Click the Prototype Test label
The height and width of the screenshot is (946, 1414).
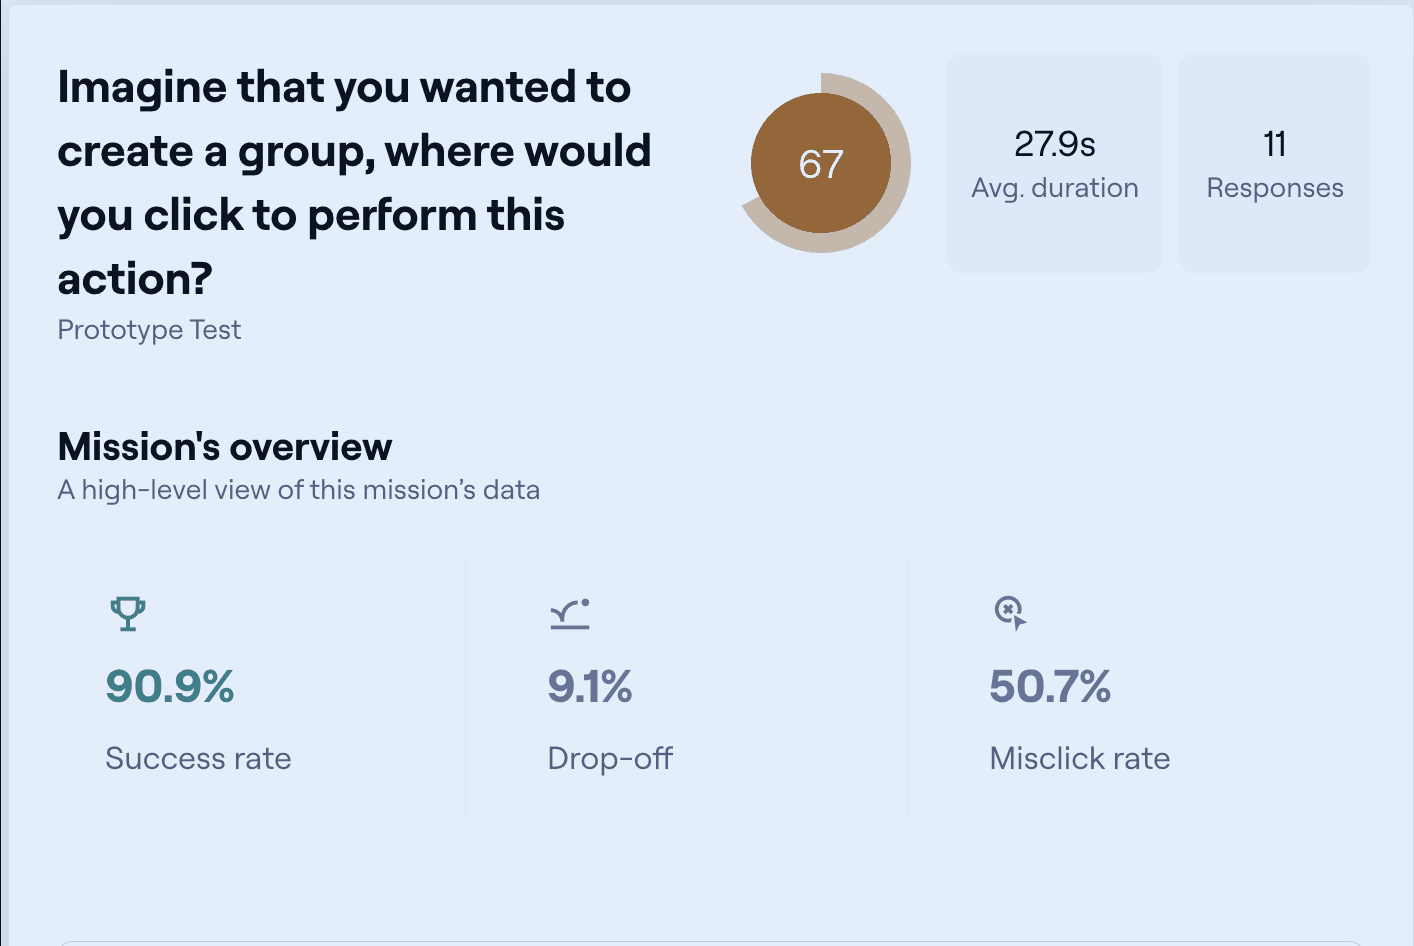click(149, 330)
